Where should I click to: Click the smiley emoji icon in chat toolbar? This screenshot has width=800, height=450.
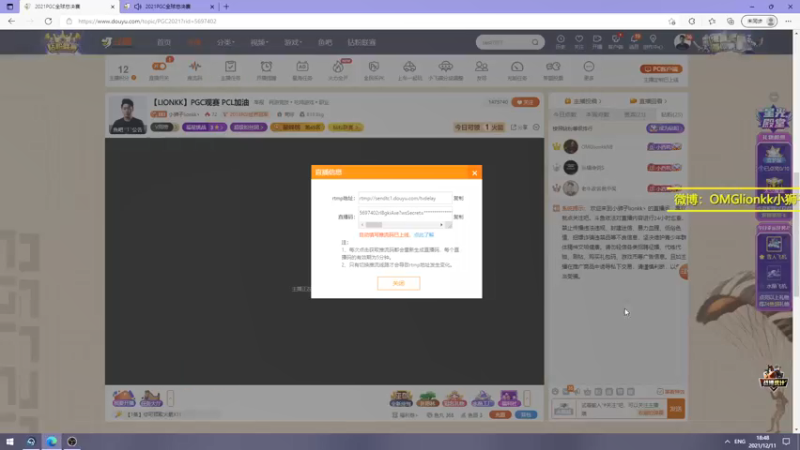(x=555, y=391)
